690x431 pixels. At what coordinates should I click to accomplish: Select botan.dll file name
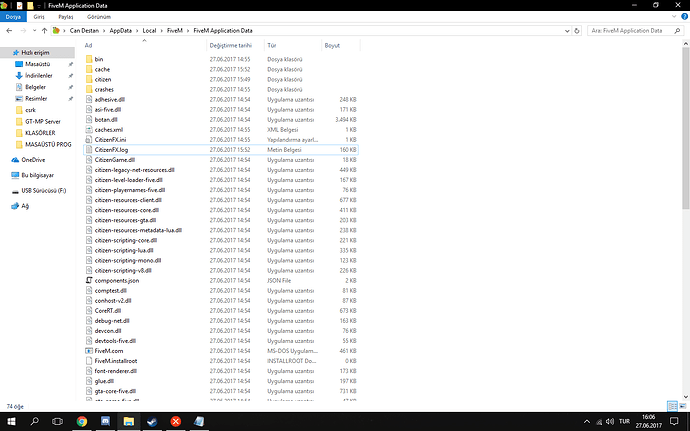click(106, 120)
